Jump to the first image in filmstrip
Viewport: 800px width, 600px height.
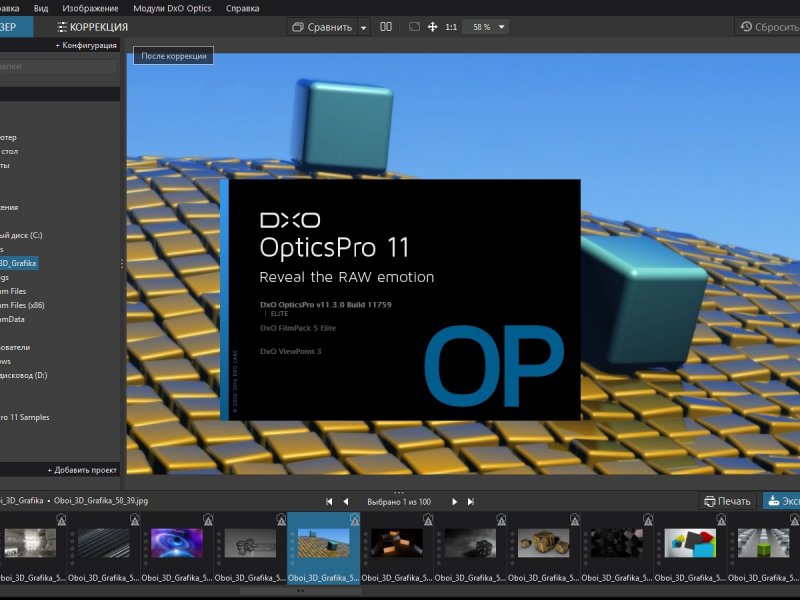coord(329,502)
